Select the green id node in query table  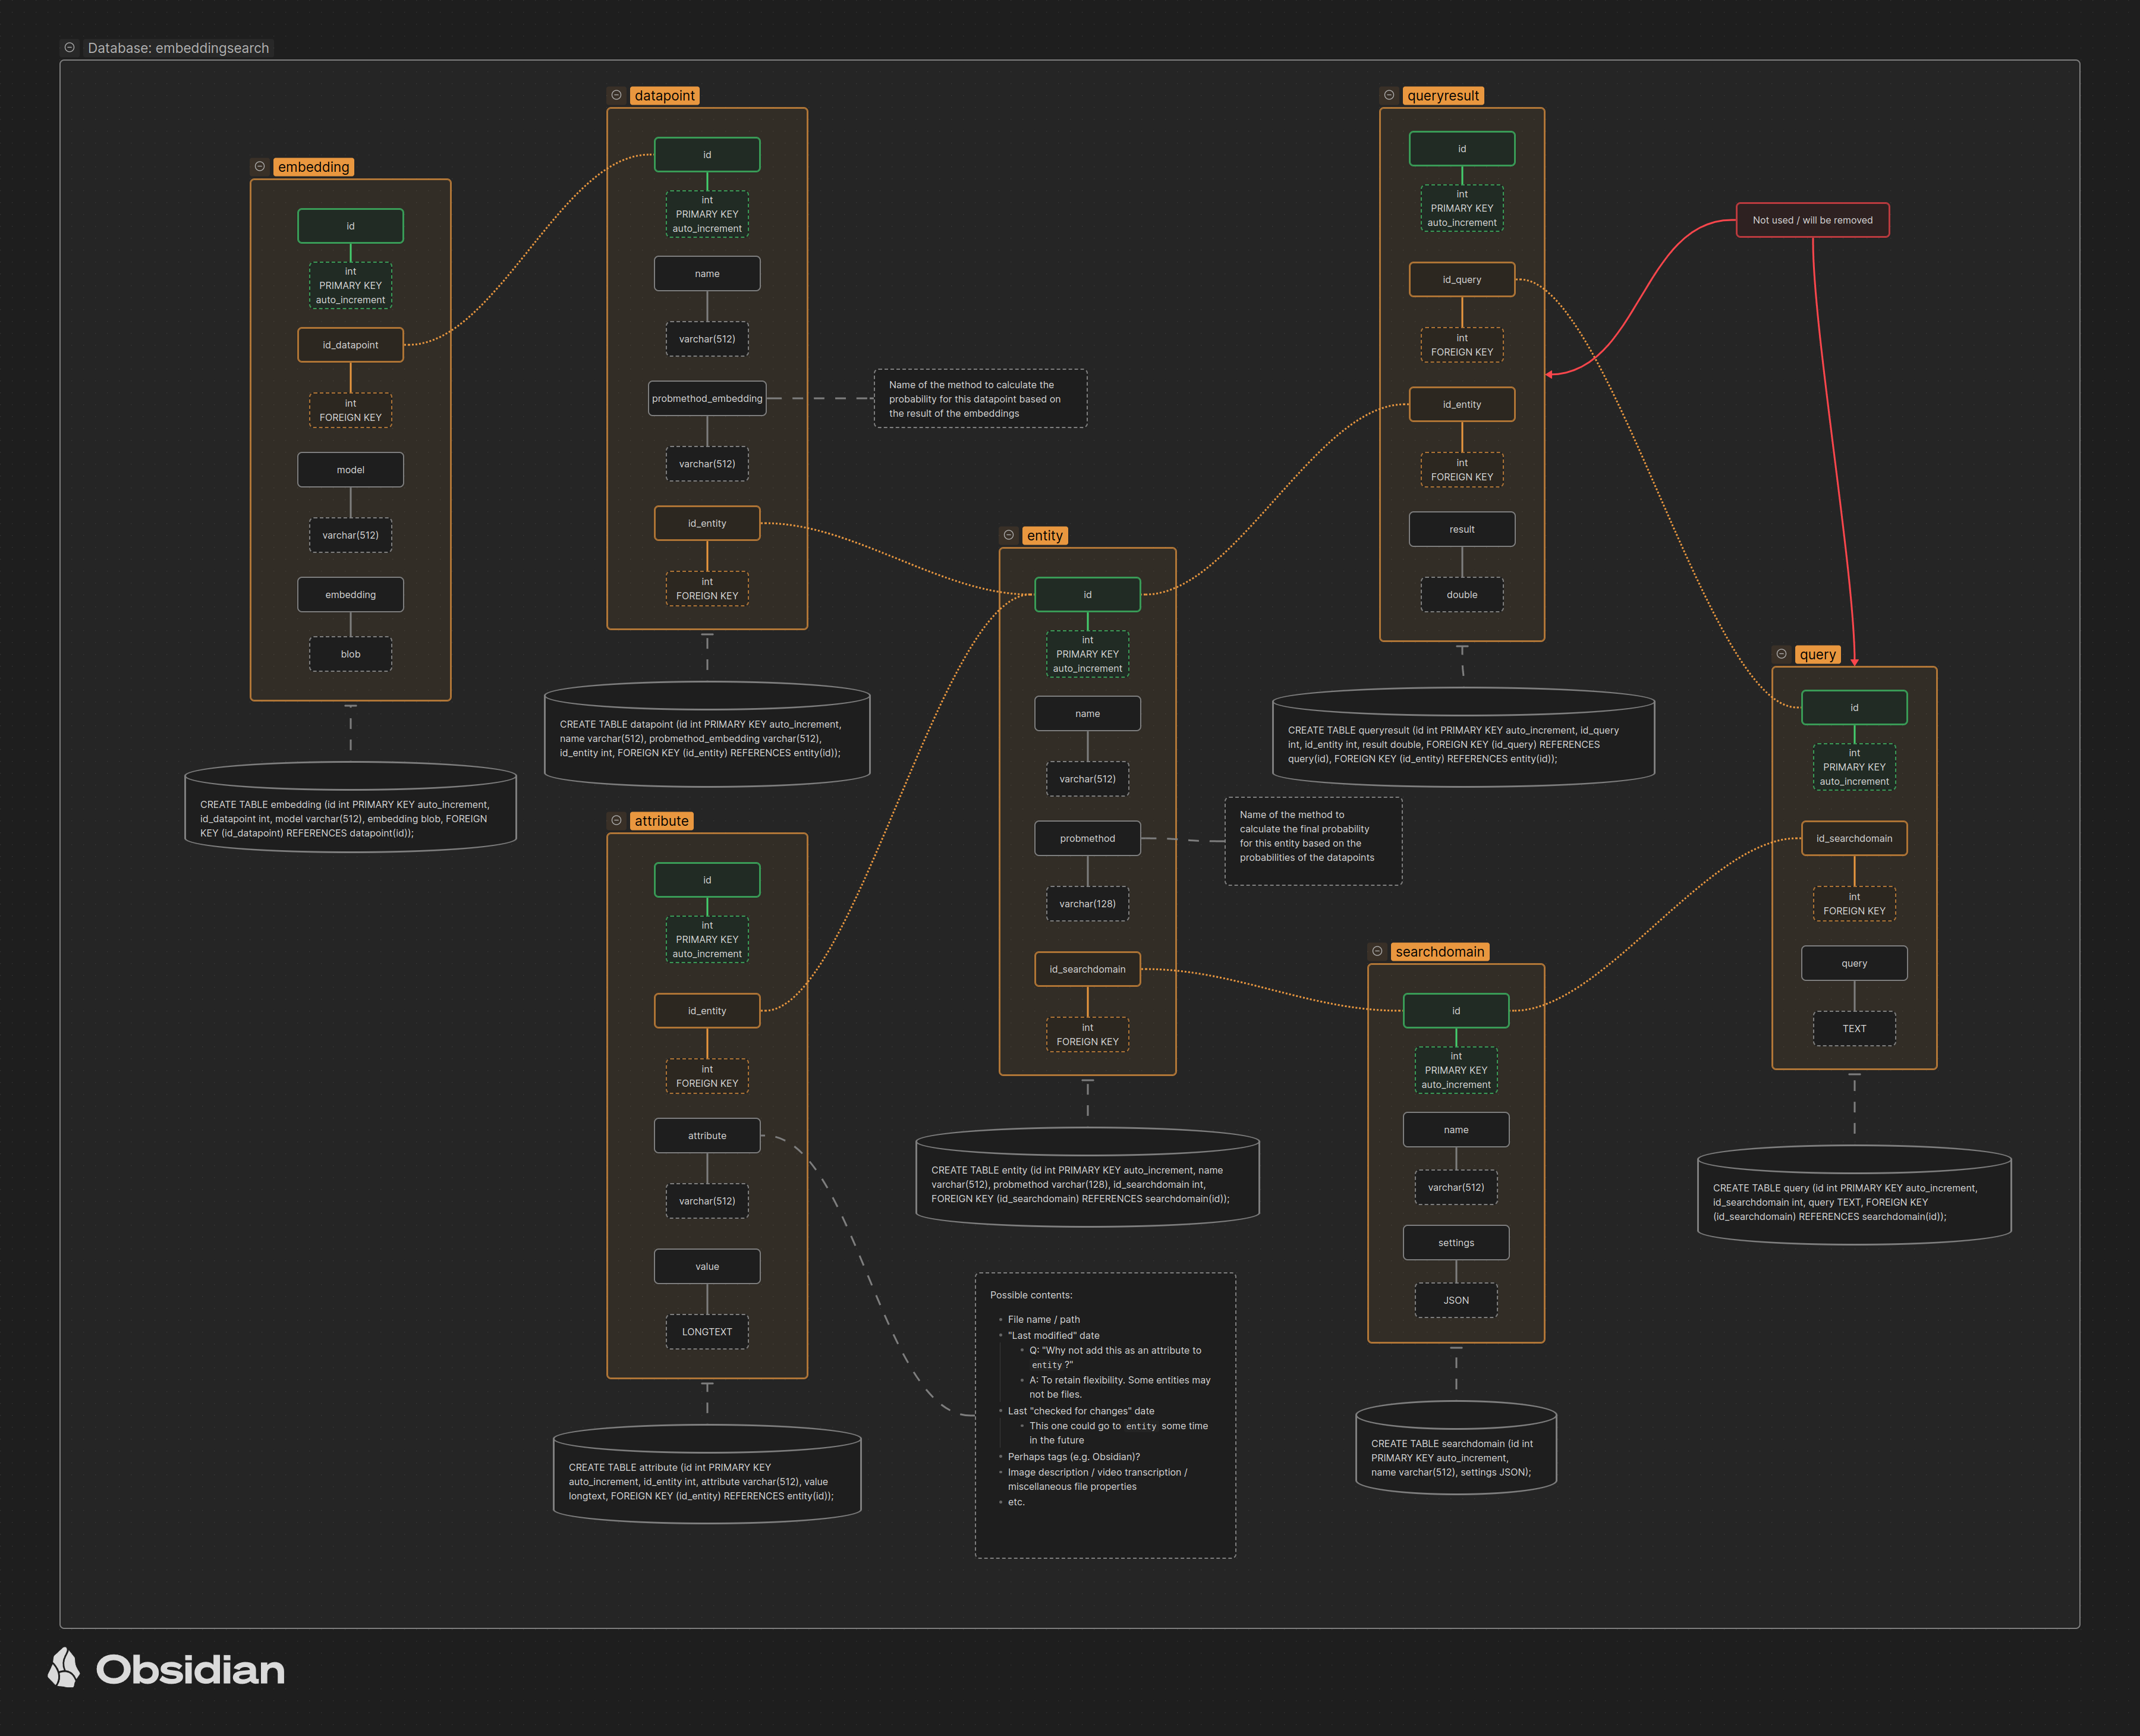coord(1853,708)
